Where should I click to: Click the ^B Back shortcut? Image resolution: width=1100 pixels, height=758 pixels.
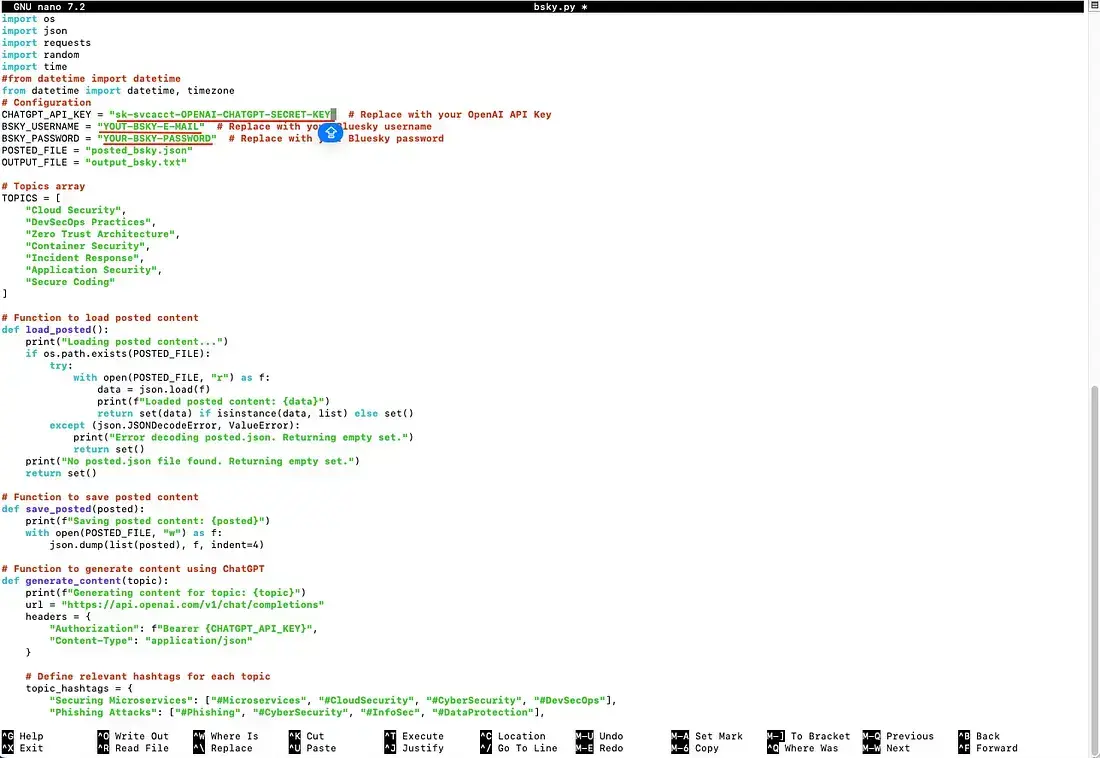point(979,736)
